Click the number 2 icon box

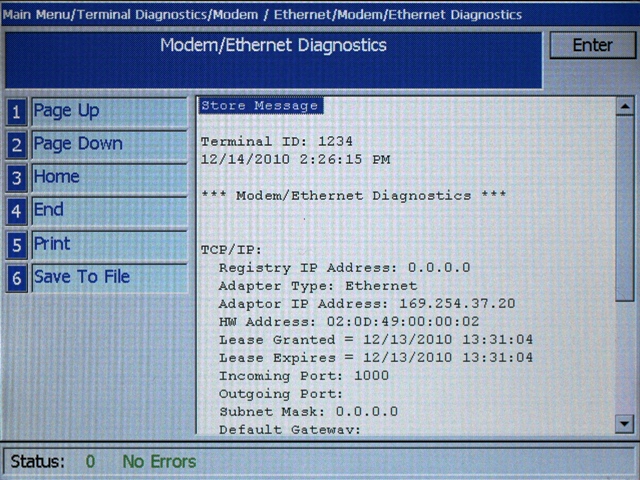pos(16,145)
